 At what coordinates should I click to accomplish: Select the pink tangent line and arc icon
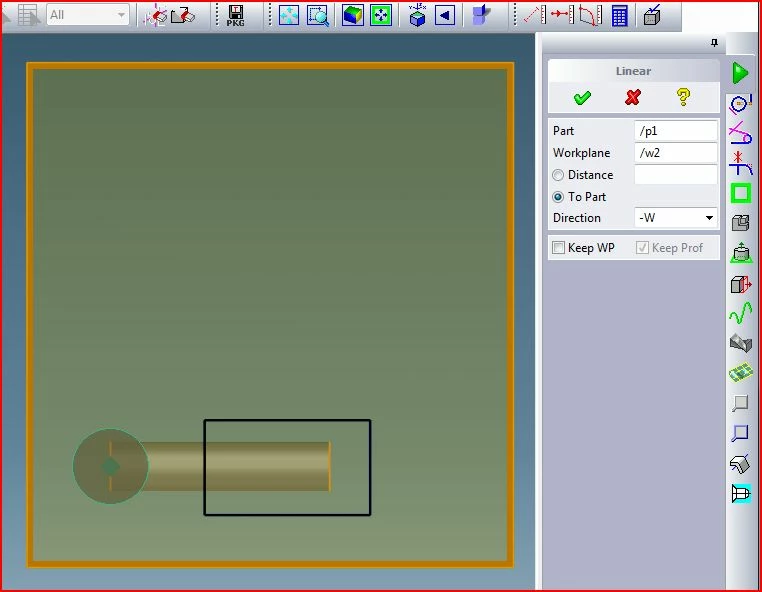point(740,133)
